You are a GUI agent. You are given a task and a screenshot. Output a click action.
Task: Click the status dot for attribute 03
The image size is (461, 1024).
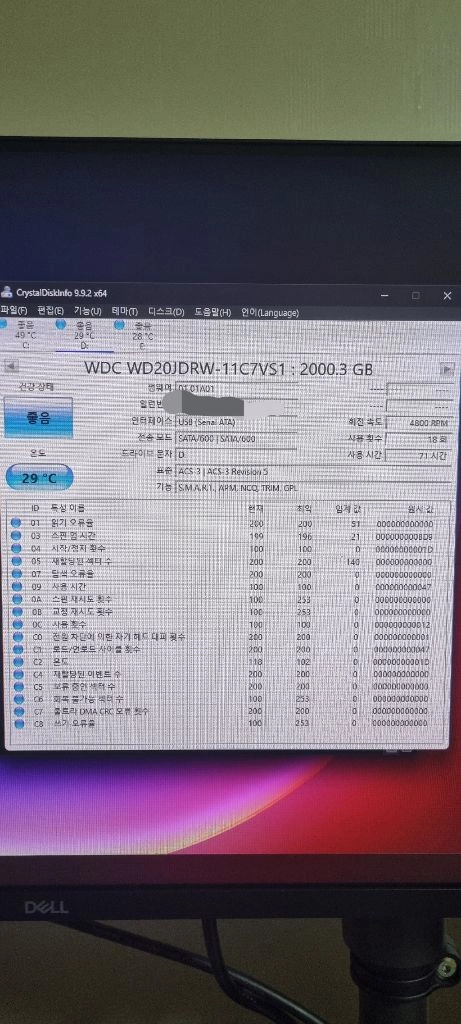[x=16, y=536]
